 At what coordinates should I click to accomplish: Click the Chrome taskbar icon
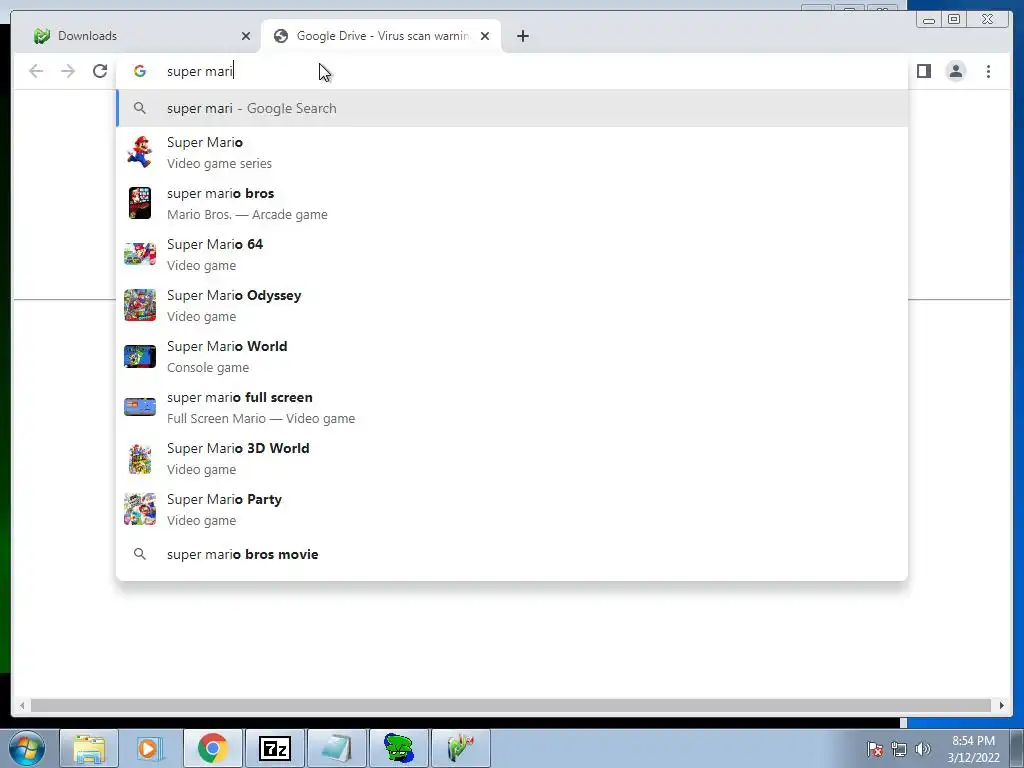pyautogui.click(x=213, y=748)
